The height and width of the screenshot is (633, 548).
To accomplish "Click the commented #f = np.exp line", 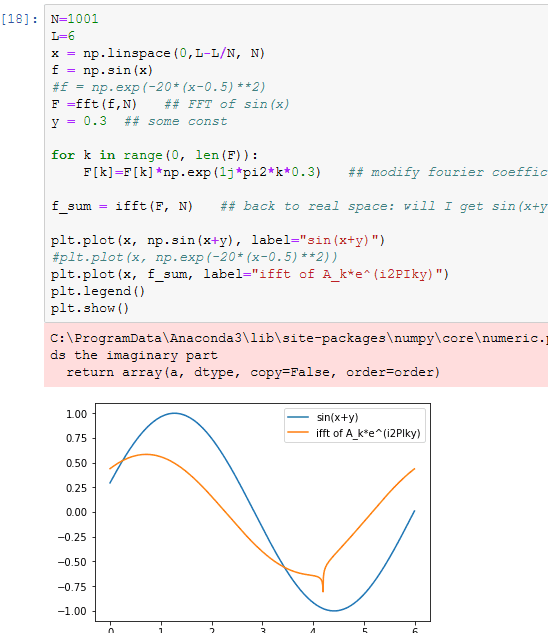I will (x=158, y=87).
